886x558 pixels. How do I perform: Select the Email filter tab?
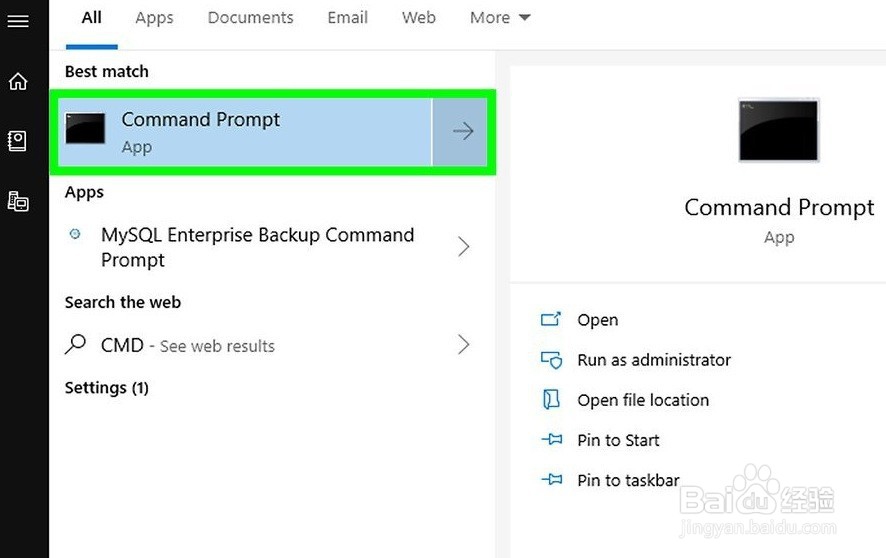pos(348,18)
